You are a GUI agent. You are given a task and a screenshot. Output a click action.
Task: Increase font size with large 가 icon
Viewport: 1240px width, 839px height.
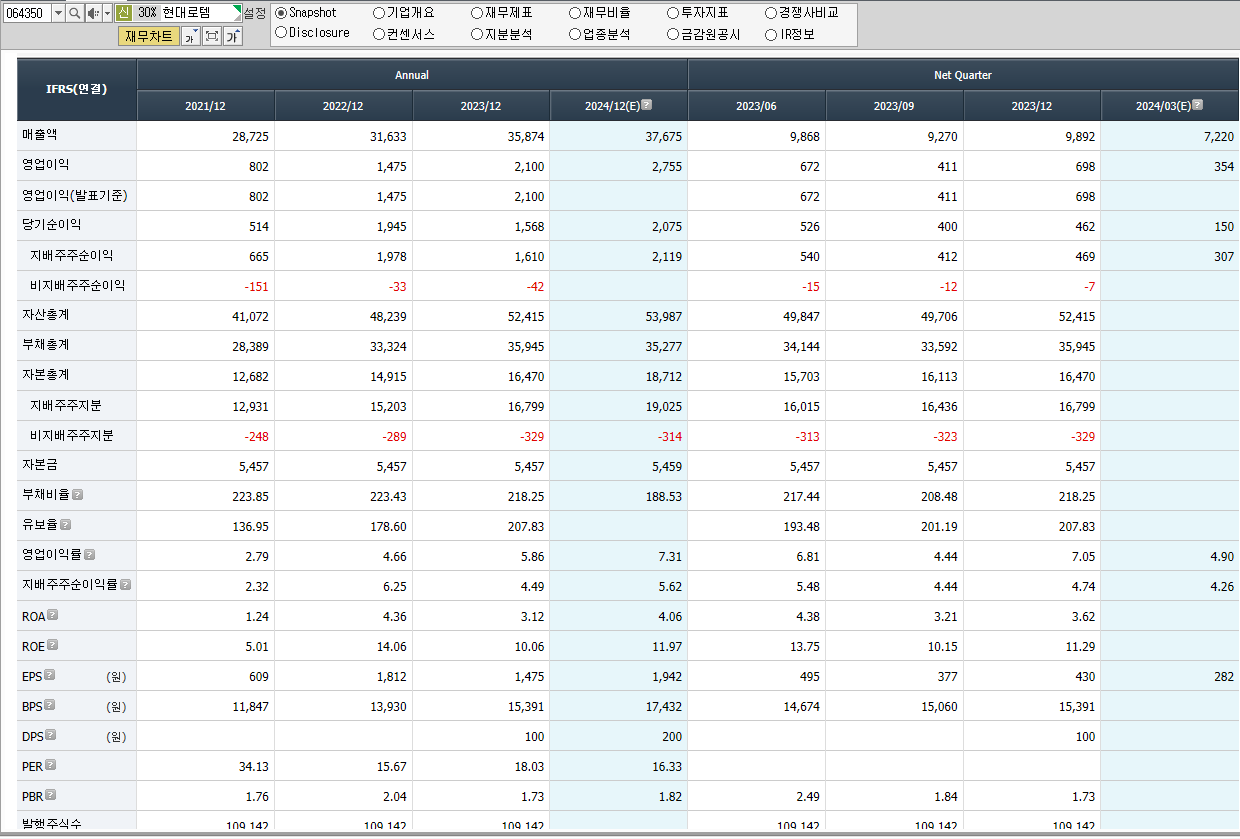point(232,37)
